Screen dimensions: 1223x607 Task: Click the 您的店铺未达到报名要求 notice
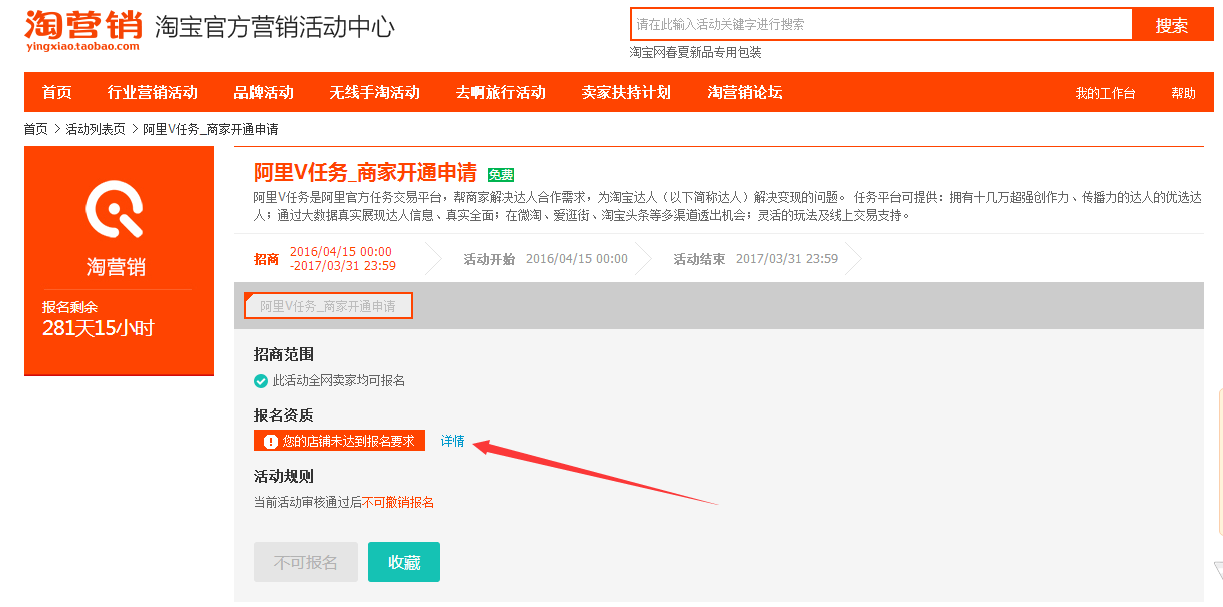coord(339,441)
